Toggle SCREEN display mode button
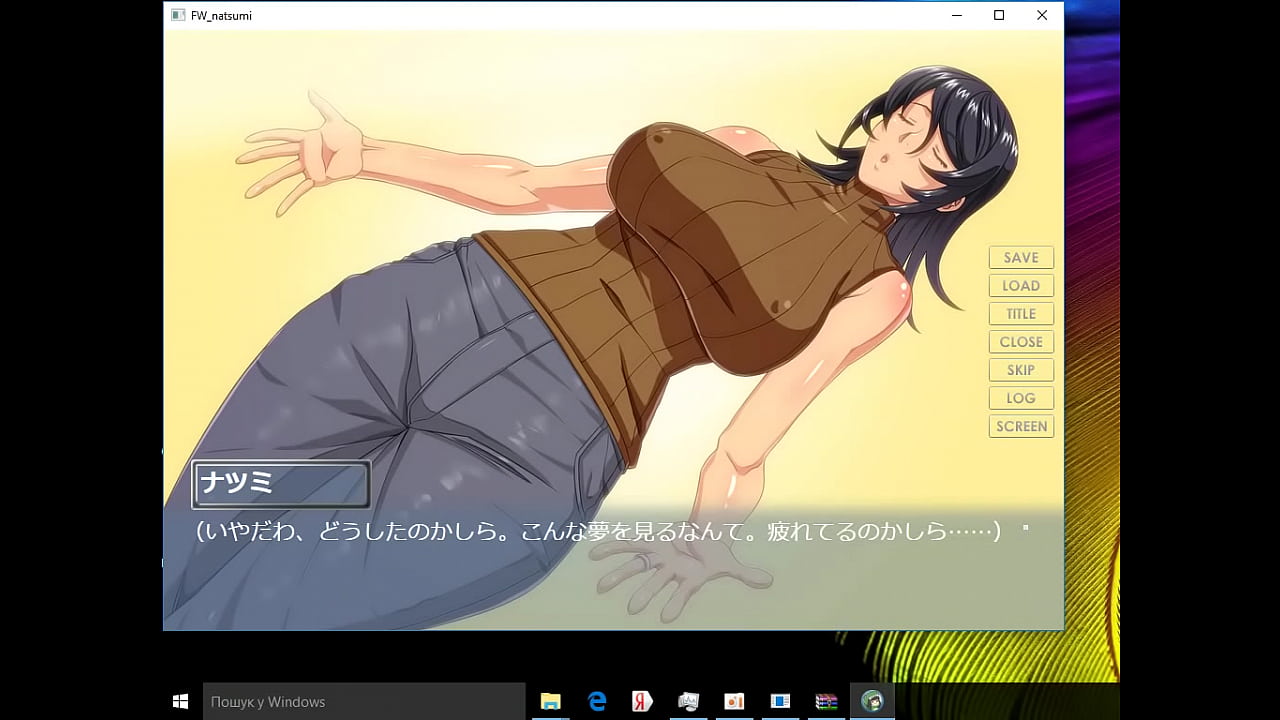The width and height of the screenshot is (1280, 720). 1021,426
